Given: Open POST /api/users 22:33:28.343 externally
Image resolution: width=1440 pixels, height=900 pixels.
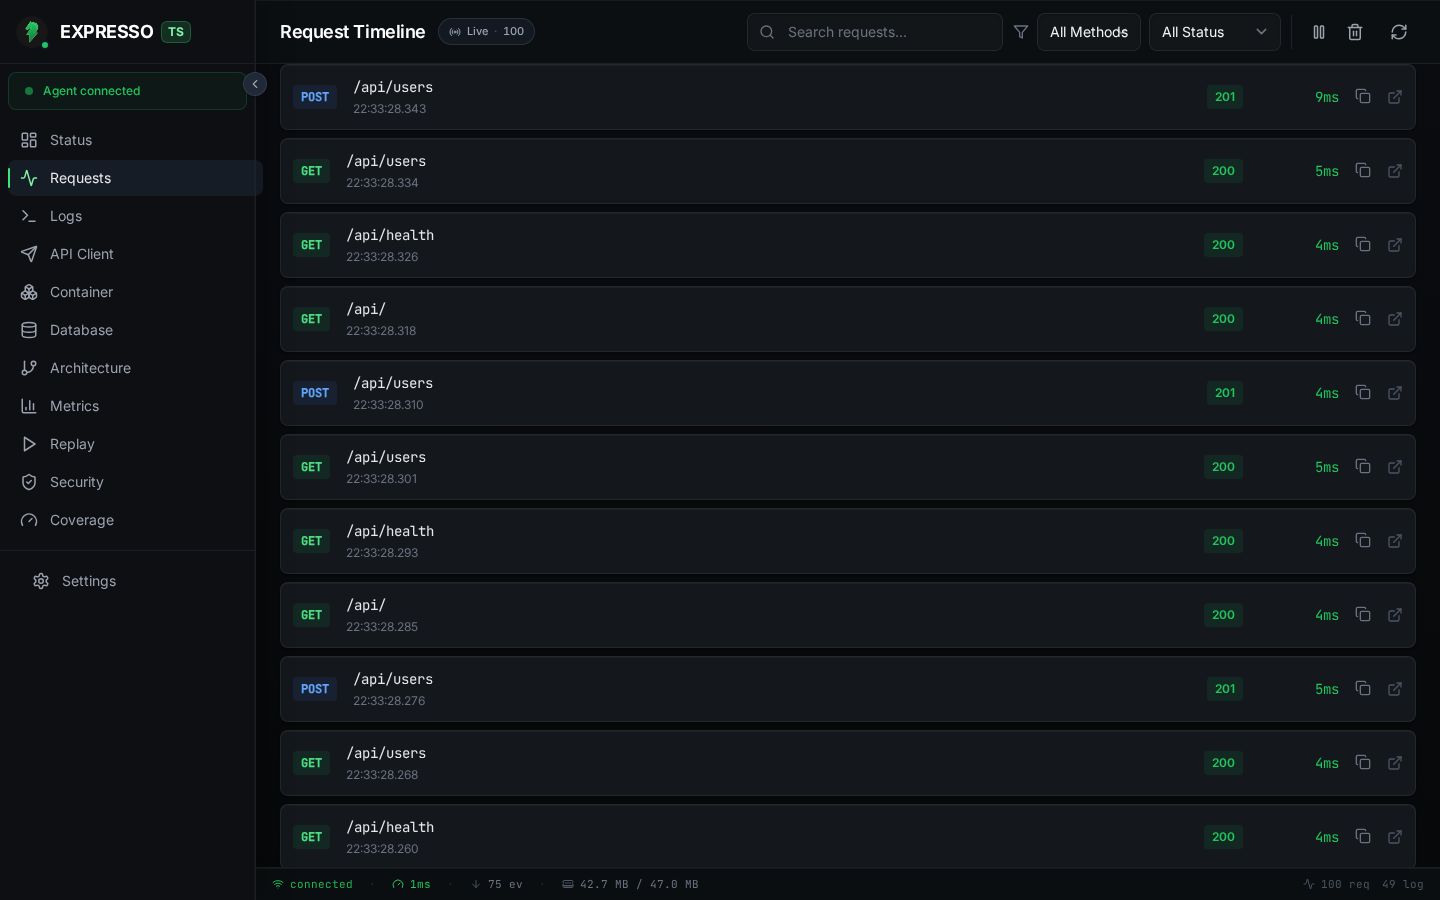Looking at the screenshot, I should coord(1395,97).
